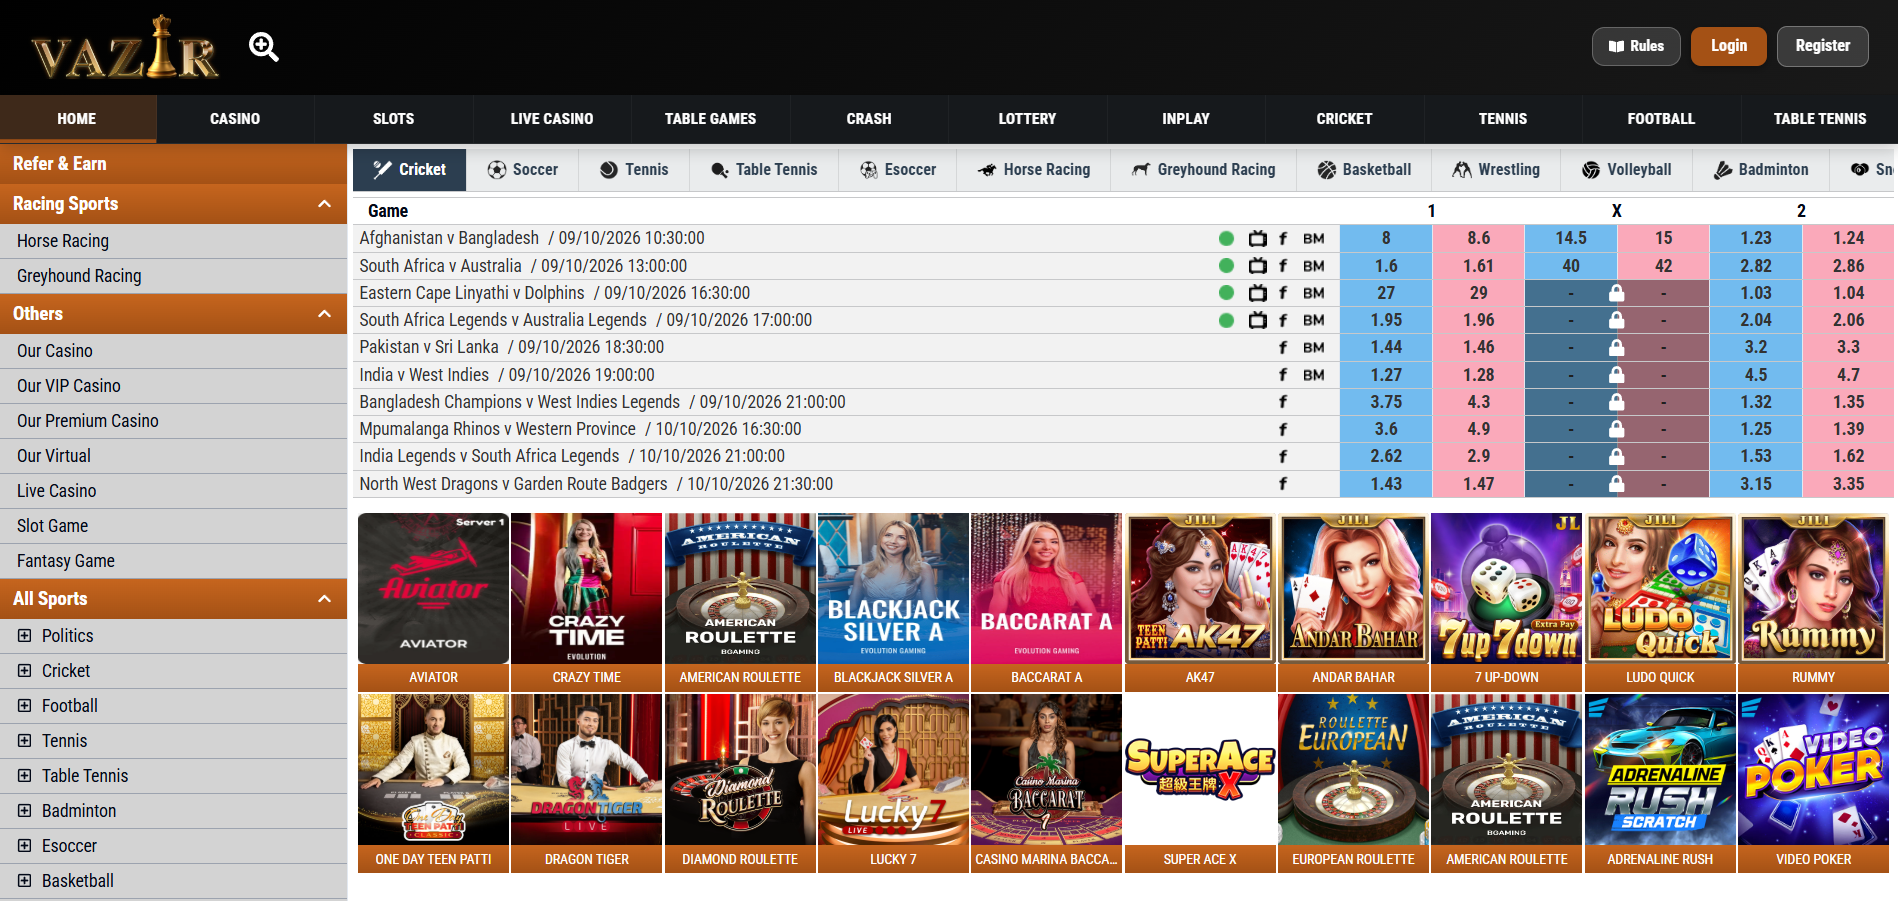This screenshot has height=901, width=1898.
Task: Click fancy 'f' icon for South Africa v Australia
Action: 1283,266
